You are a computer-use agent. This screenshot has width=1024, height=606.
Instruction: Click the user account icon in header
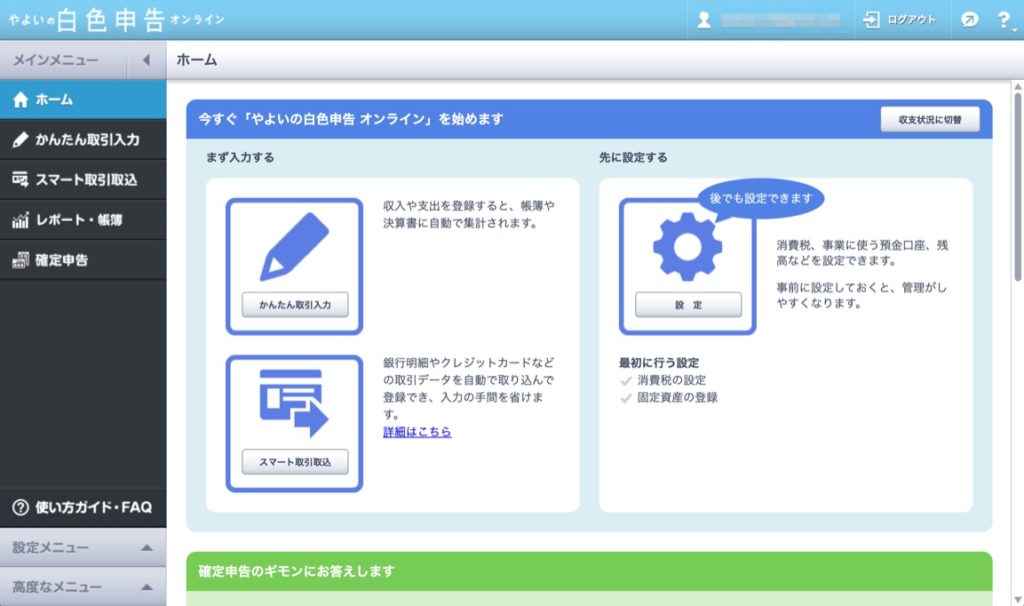[x=704, y=20]
